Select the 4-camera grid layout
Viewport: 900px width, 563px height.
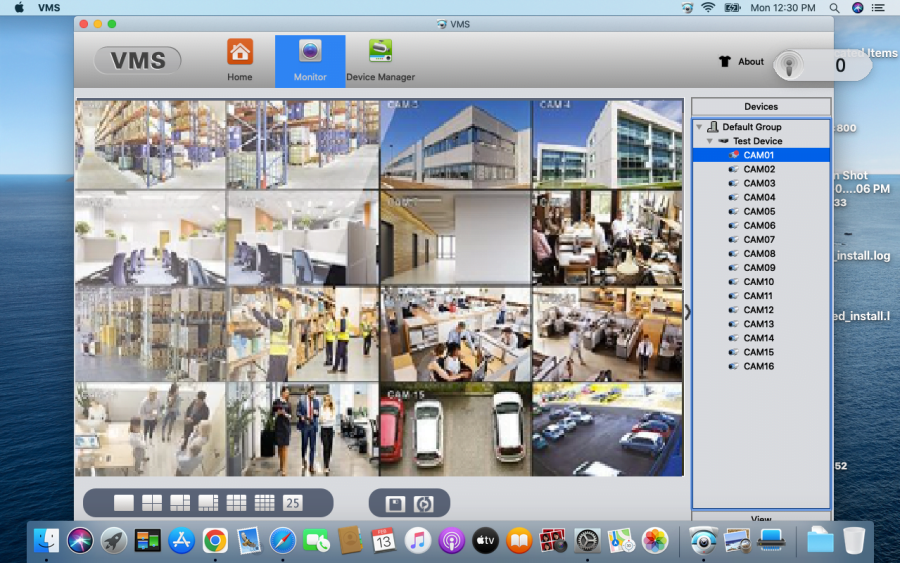[152, 503]
